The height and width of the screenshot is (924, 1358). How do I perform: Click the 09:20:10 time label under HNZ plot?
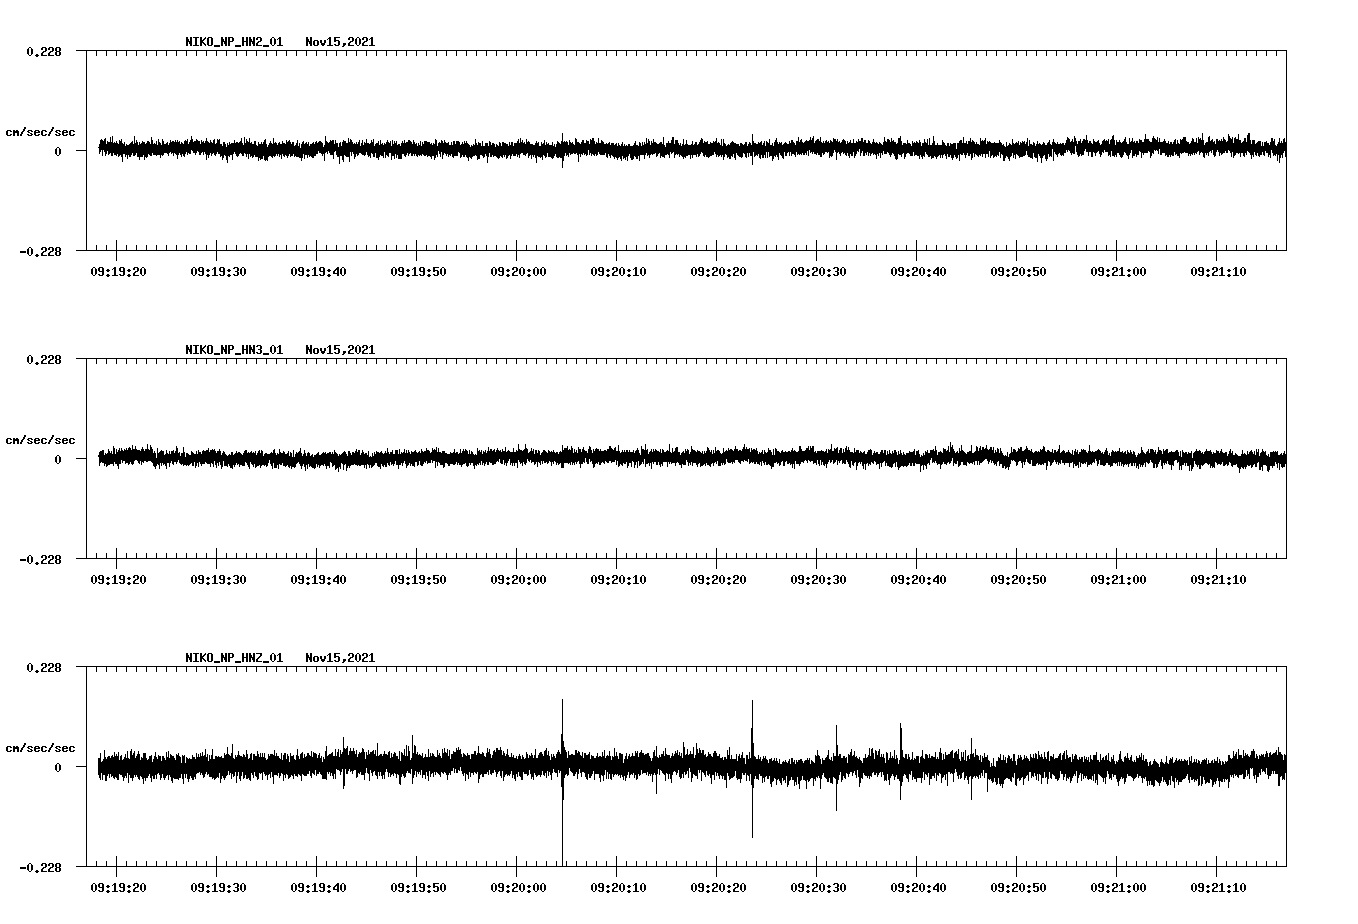point(618,887)
